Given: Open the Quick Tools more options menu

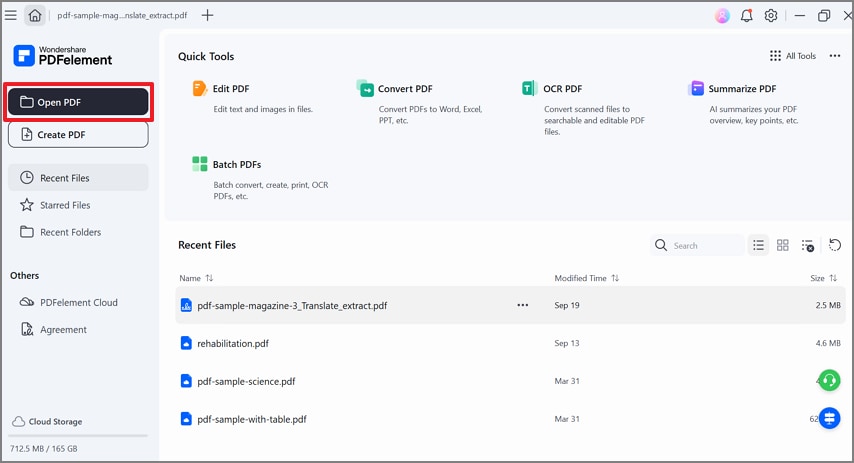Looking at the screenshot, I should click(x=835, y=56).
